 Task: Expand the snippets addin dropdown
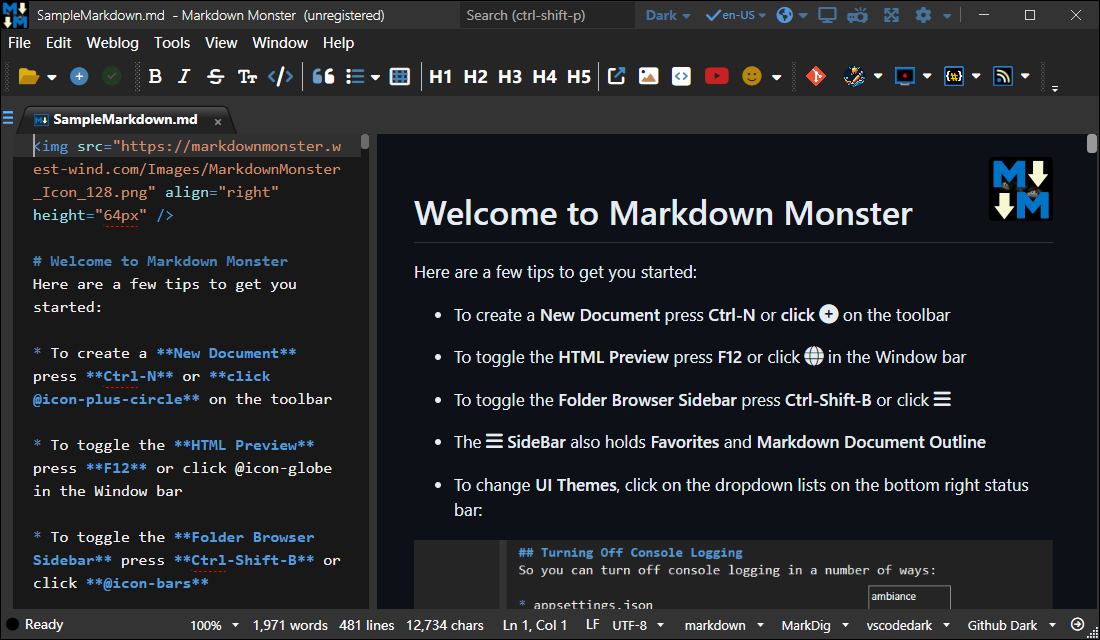977,76
